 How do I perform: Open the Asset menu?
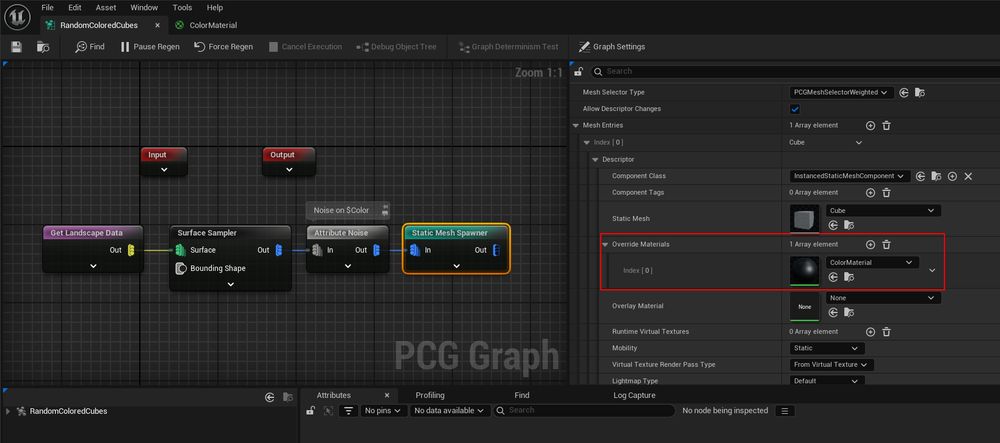coord(106,8)
